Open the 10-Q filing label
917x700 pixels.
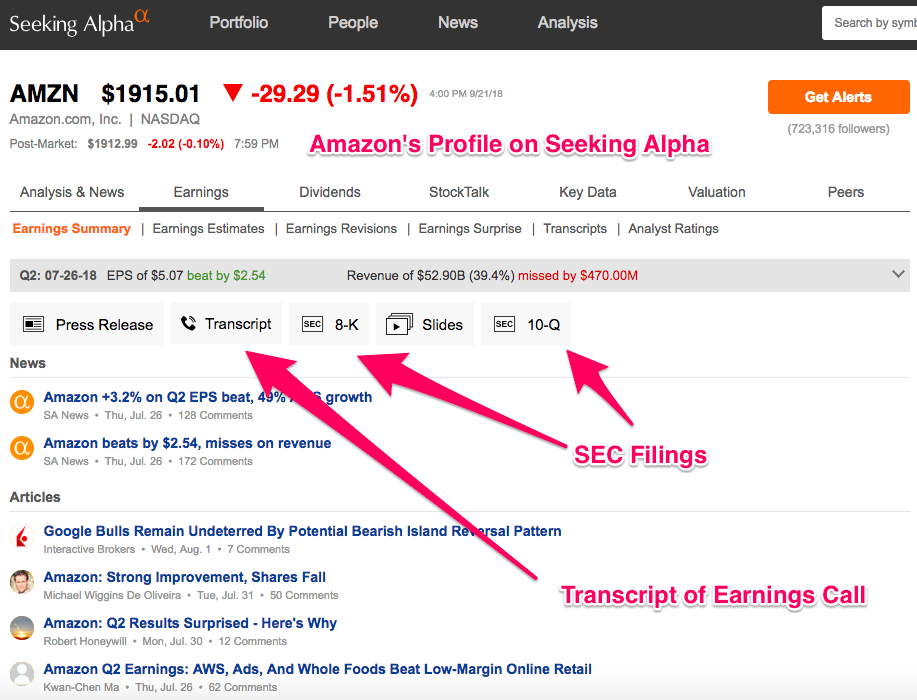pyautogui.click(x=543, y=325)
